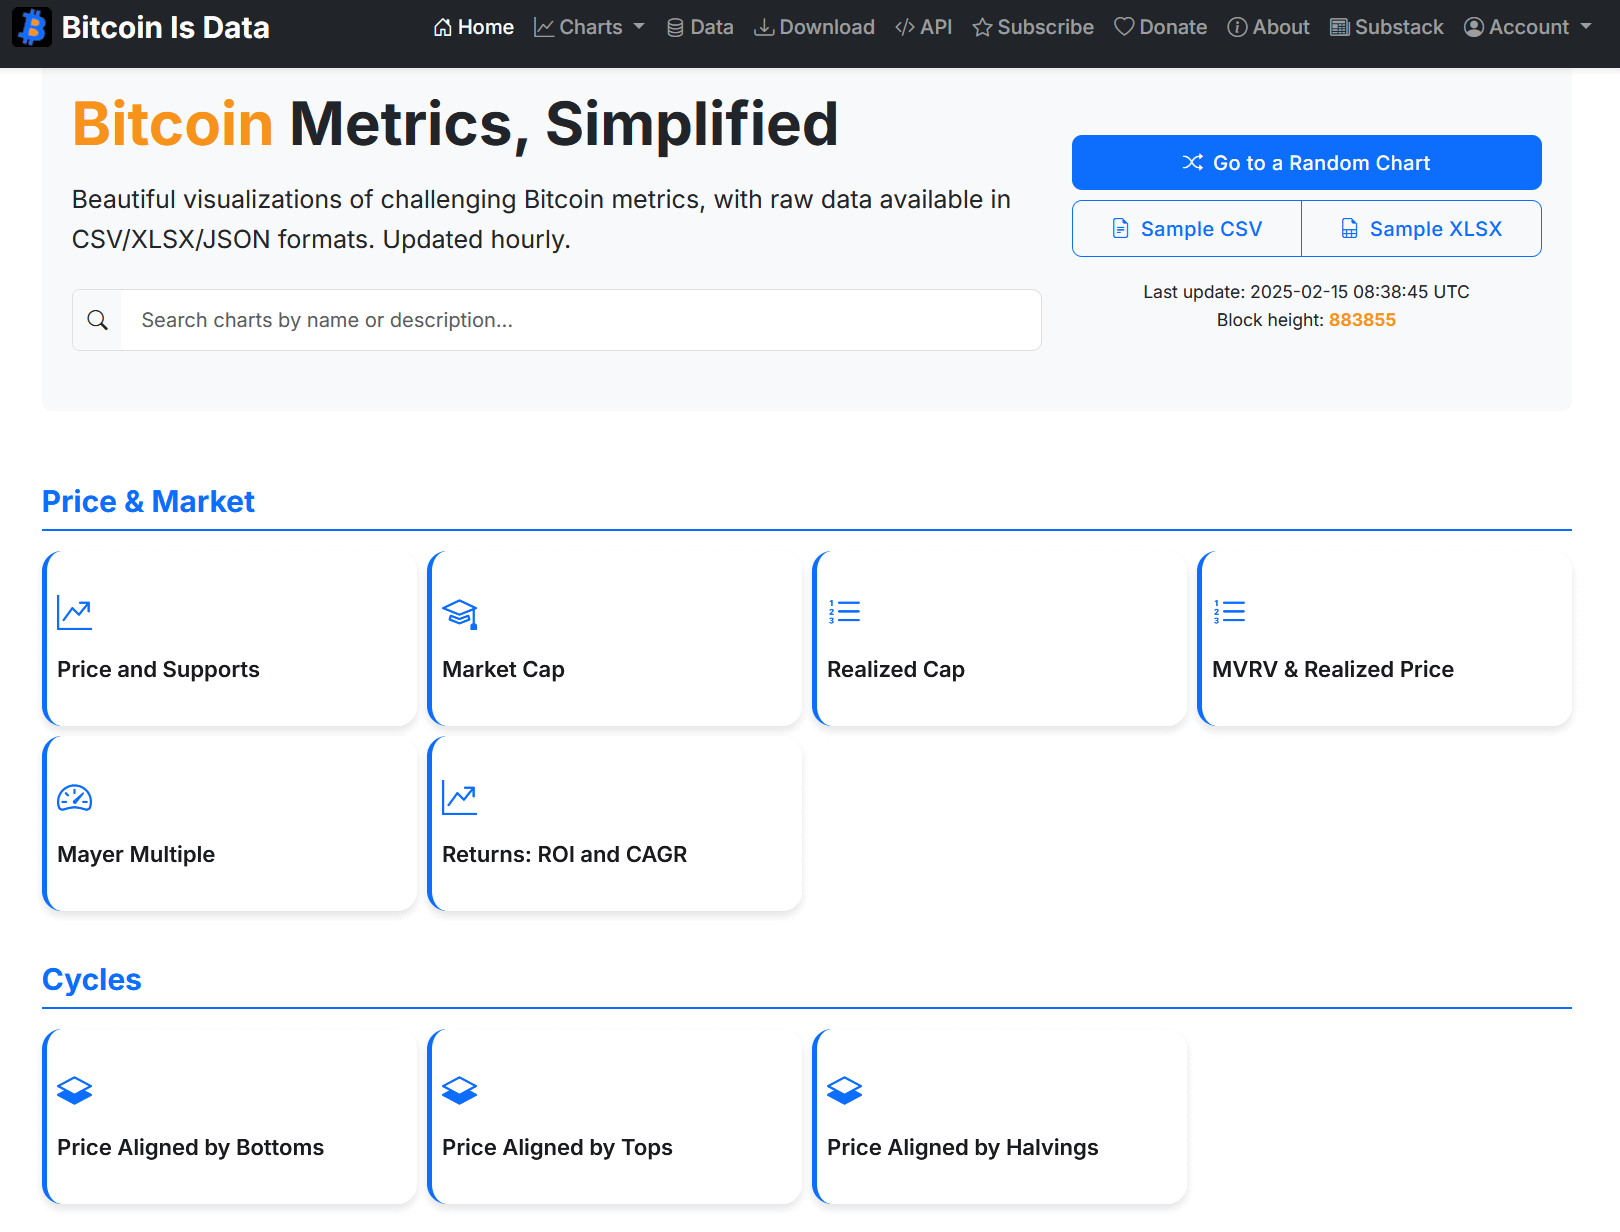Screen dimensions: 1620x1232
Task: Open the About nav item
Action: [1268, 27]
